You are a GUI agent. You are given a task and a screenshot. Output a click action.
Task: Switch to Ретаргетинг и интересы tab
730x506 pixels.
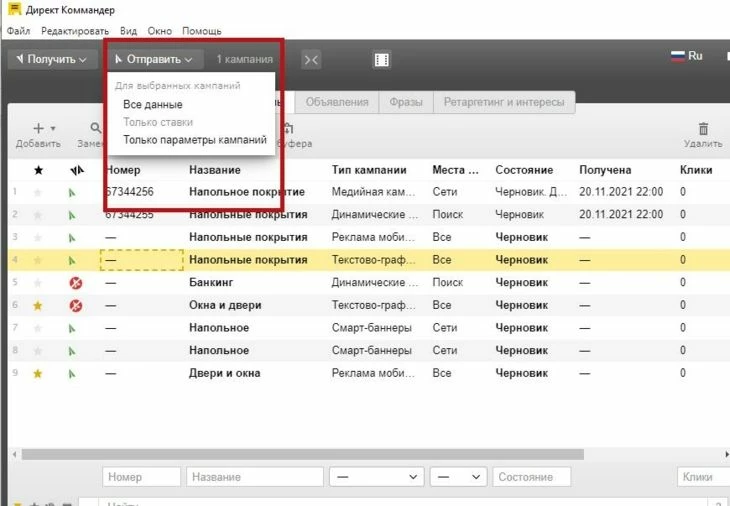click(504, 102)
